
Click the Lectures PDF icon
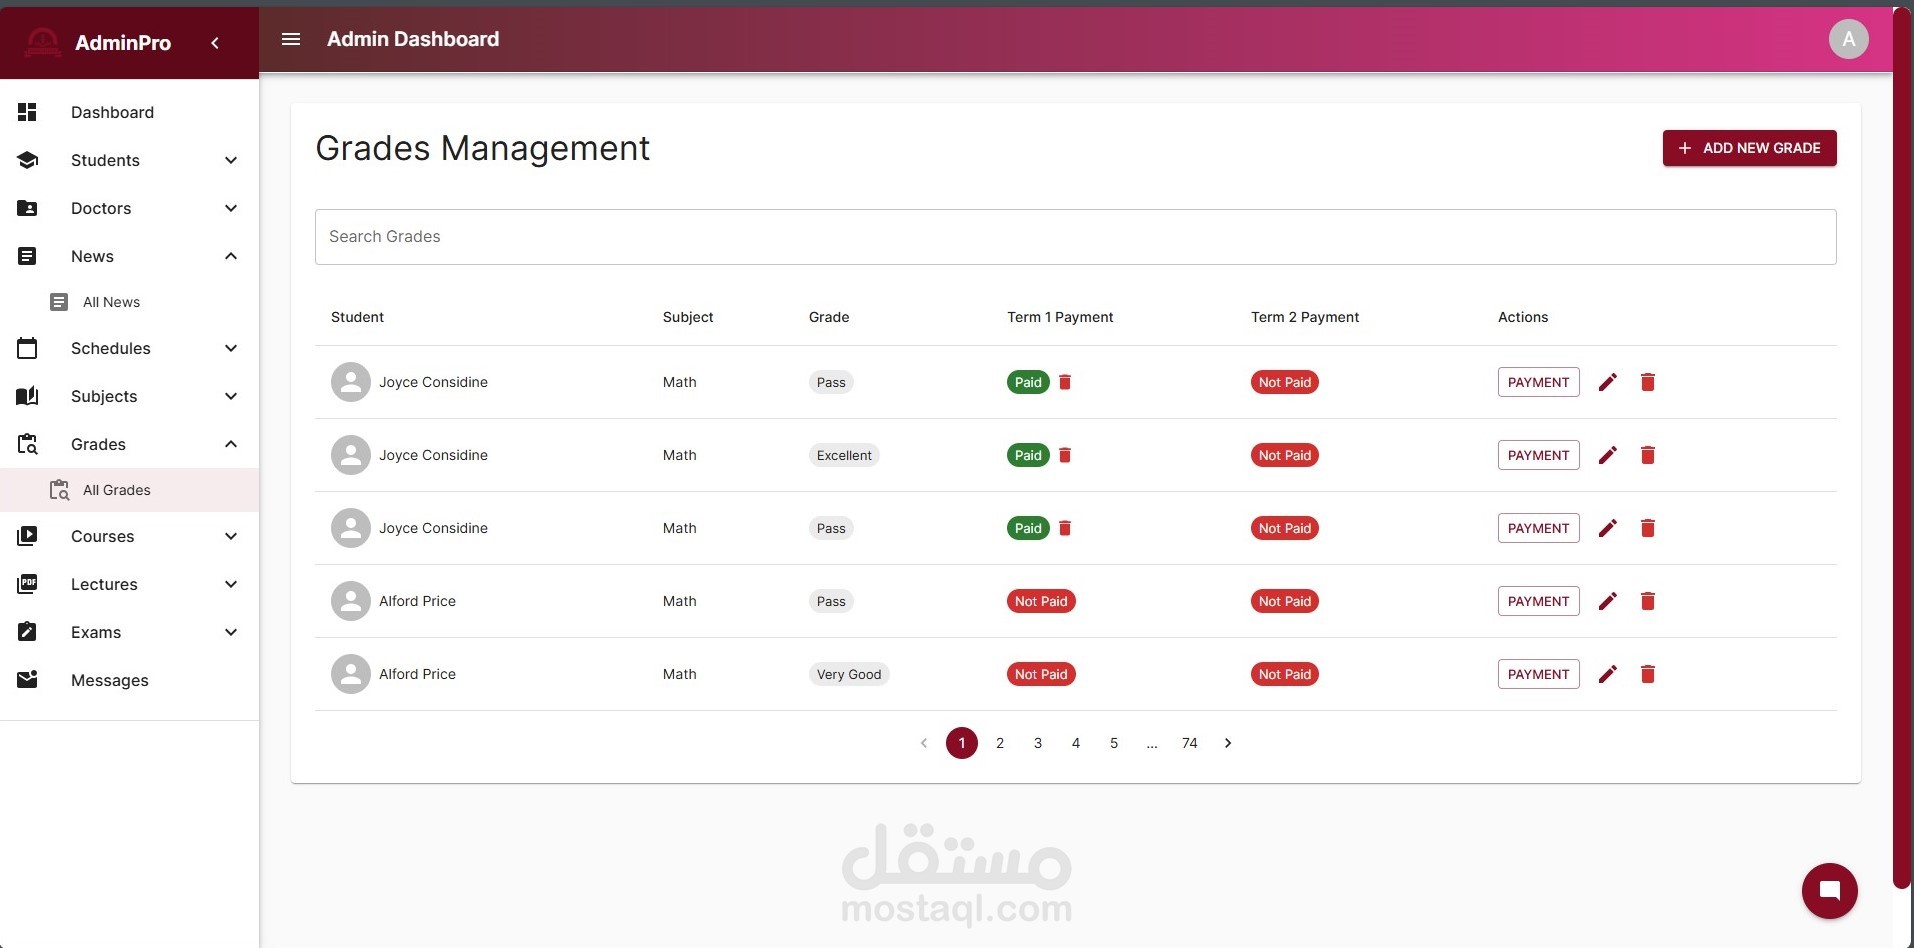point(27,584)
